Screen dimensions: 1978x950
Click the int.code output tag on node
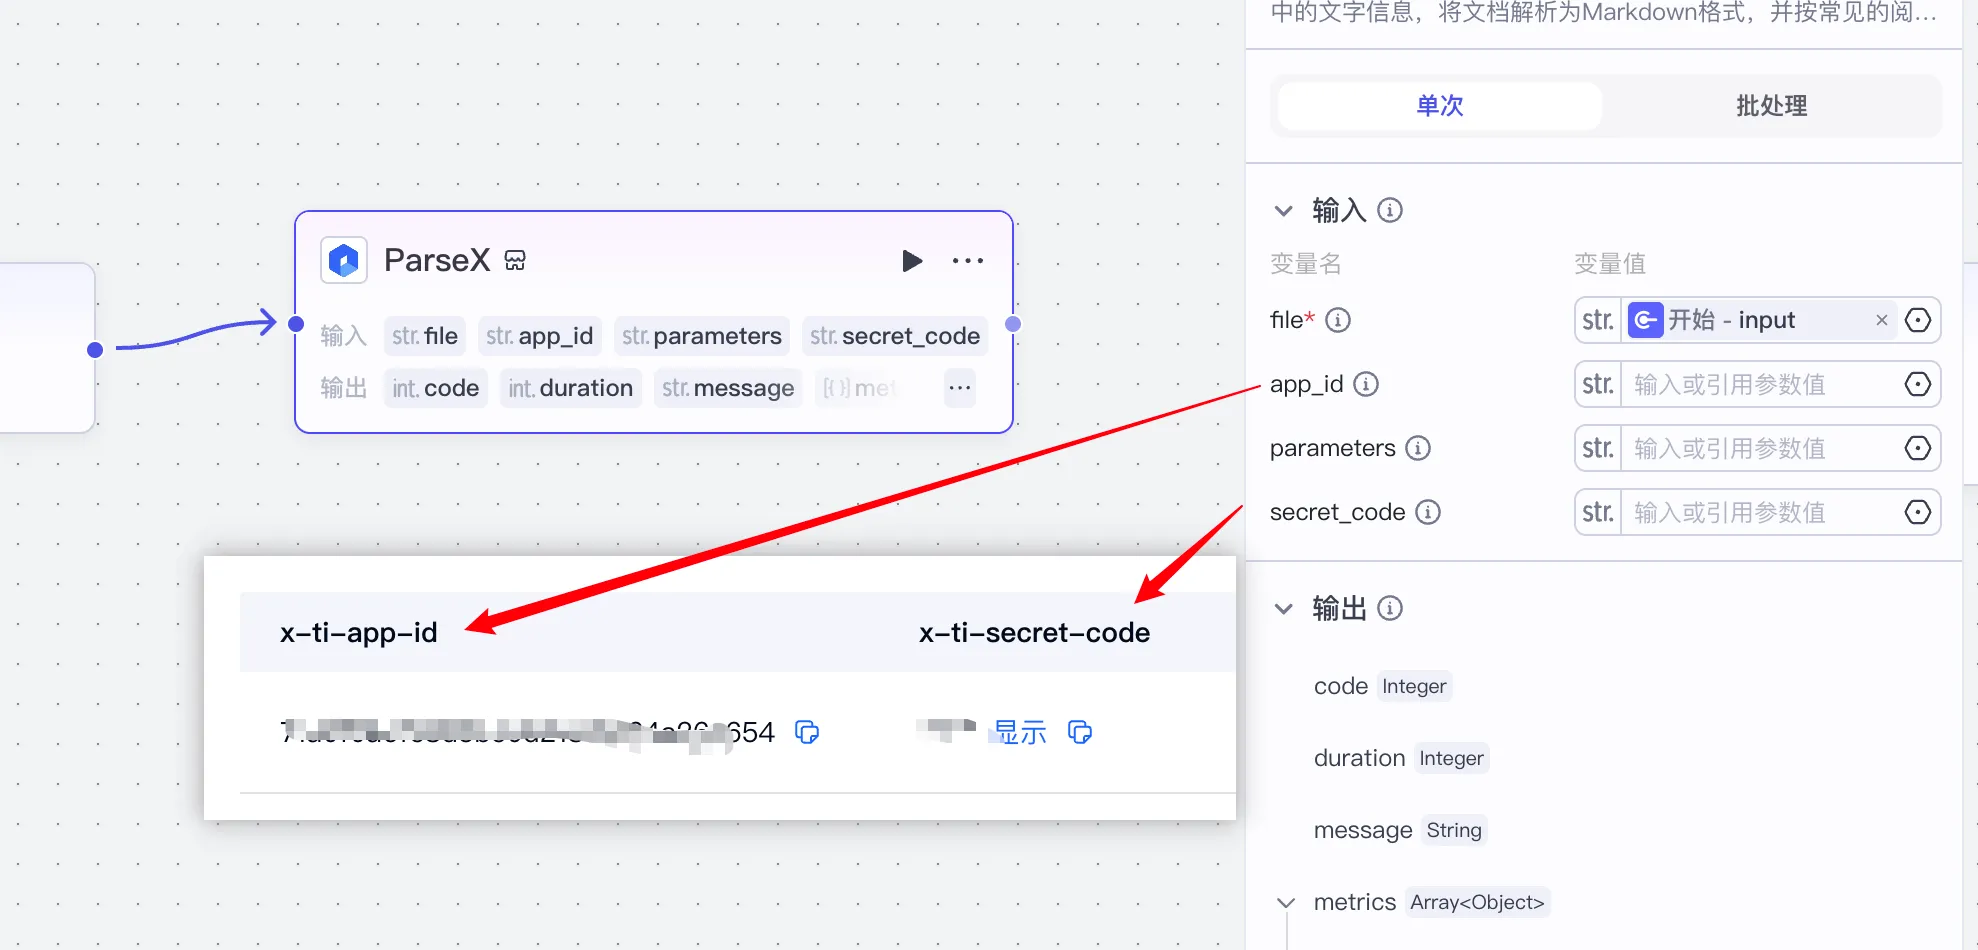point(436,388)
